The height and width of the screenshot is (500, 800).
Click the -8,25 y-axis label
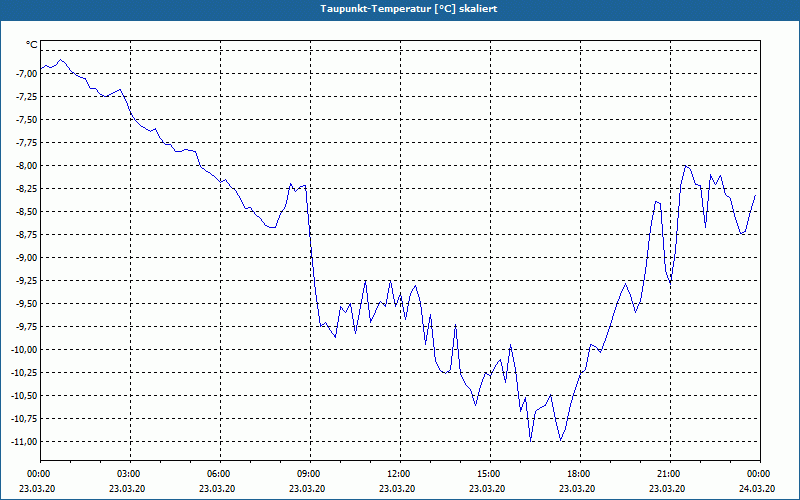point(27,188)
